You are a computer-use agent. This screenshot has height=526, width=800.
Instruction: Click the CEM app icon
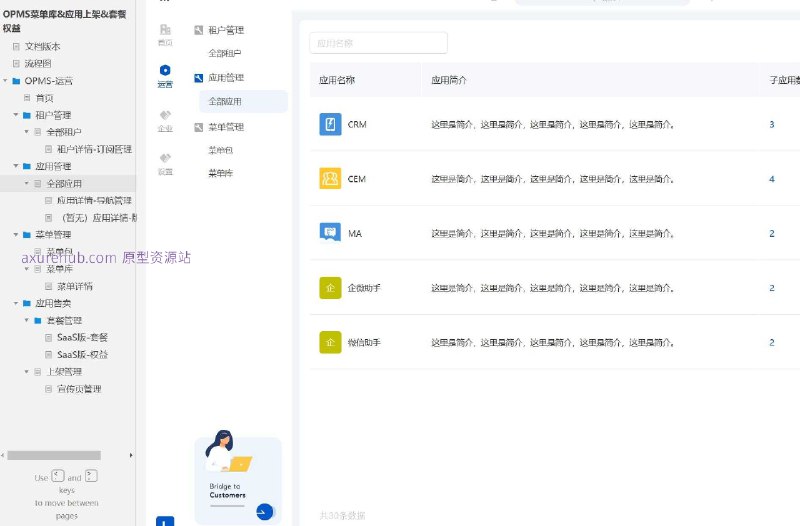click(330, 179)
